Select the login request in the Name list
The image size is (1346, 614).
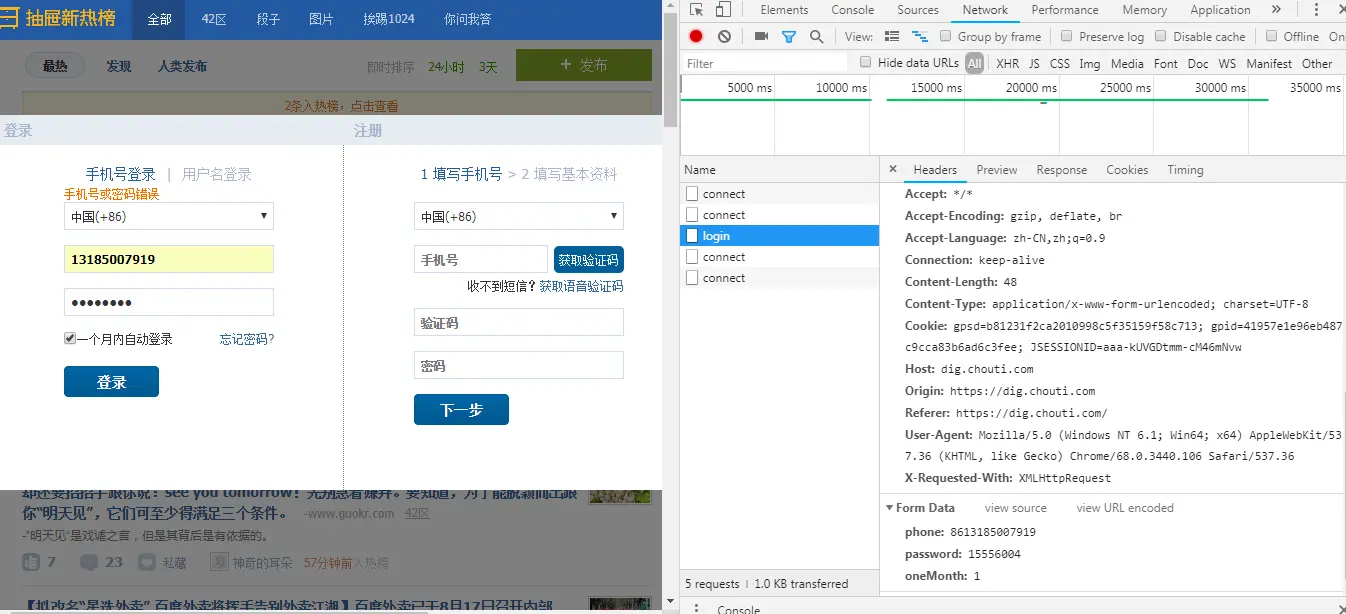point(780,236)
